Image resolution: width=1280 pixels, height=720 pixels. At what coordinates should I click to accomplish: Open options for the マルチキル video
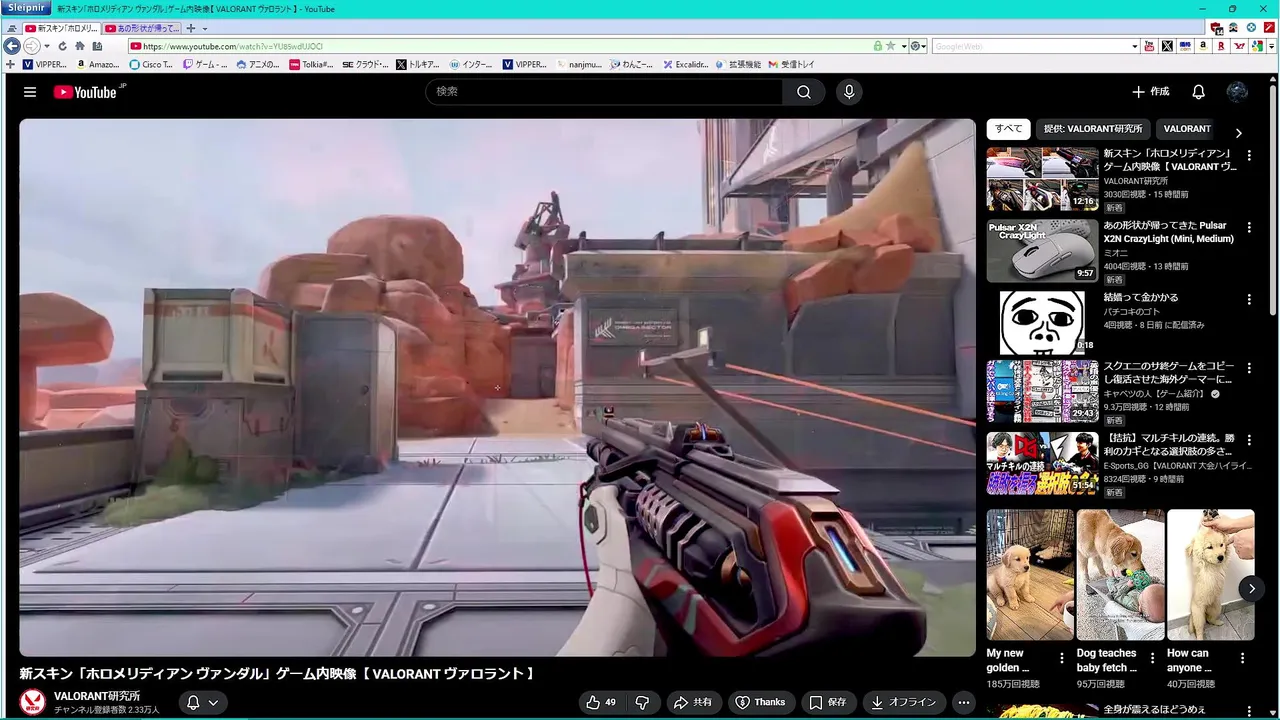(x=1249, y=440)
